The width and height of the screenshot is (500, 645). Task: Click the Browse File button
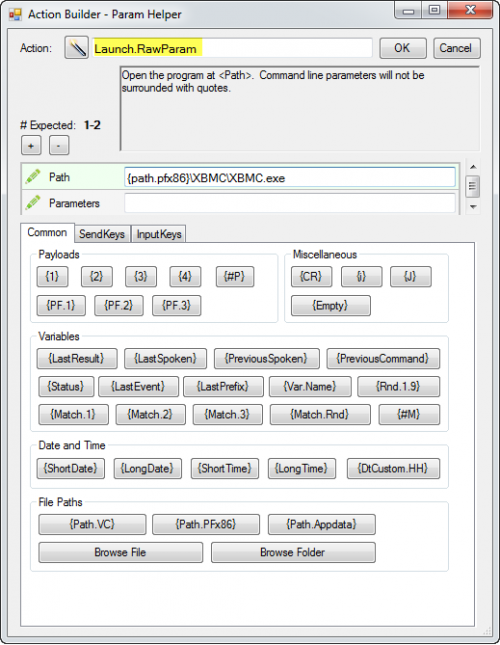coord(120,552)
